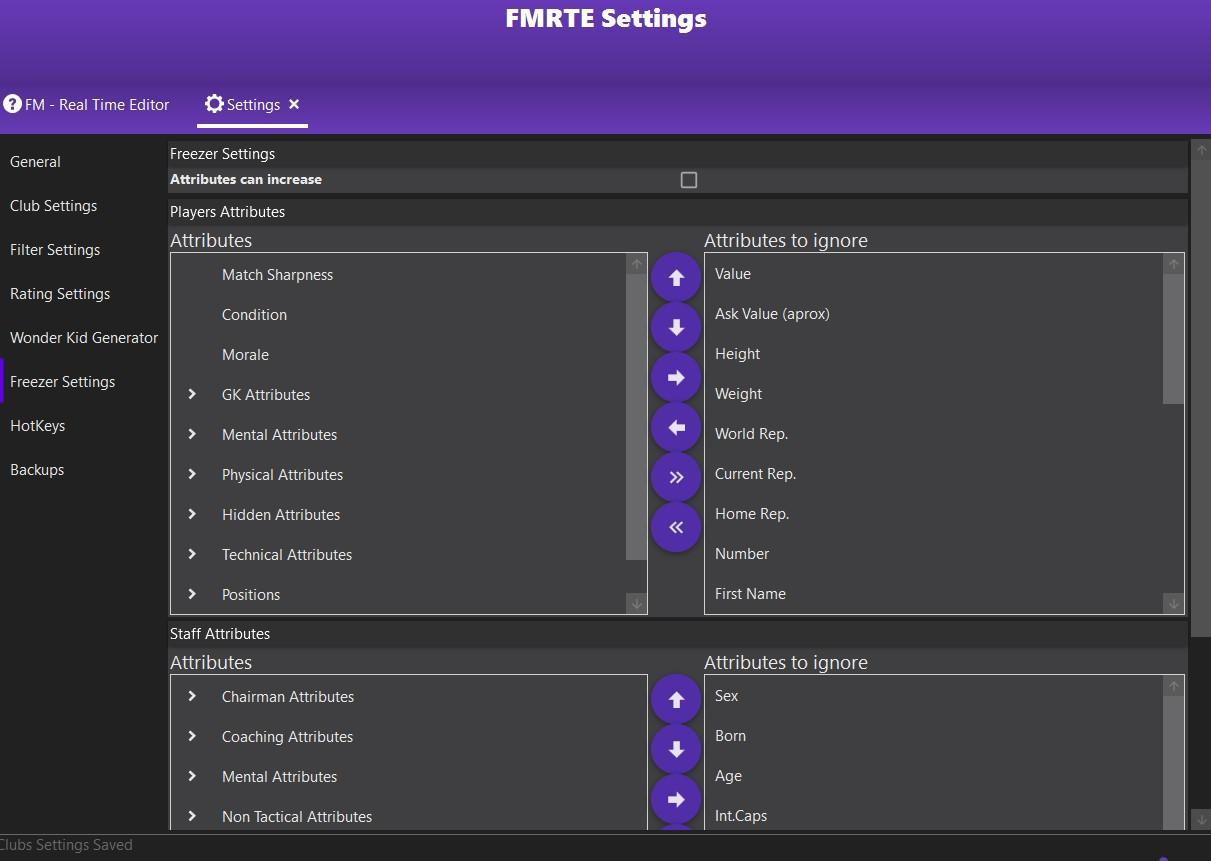Click the scrollbar thumb of staff Attributes to ignore list
The height and width of the screenshot is (861, 1211).
1174,762
